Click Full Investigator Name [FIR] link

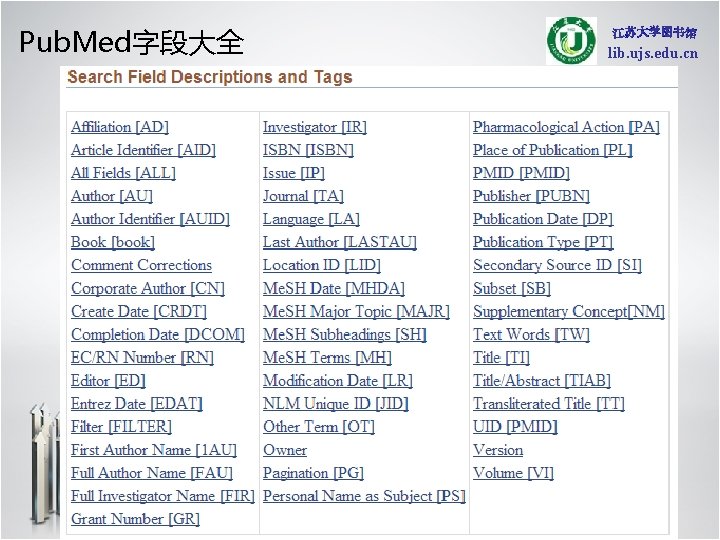(163, 496)
